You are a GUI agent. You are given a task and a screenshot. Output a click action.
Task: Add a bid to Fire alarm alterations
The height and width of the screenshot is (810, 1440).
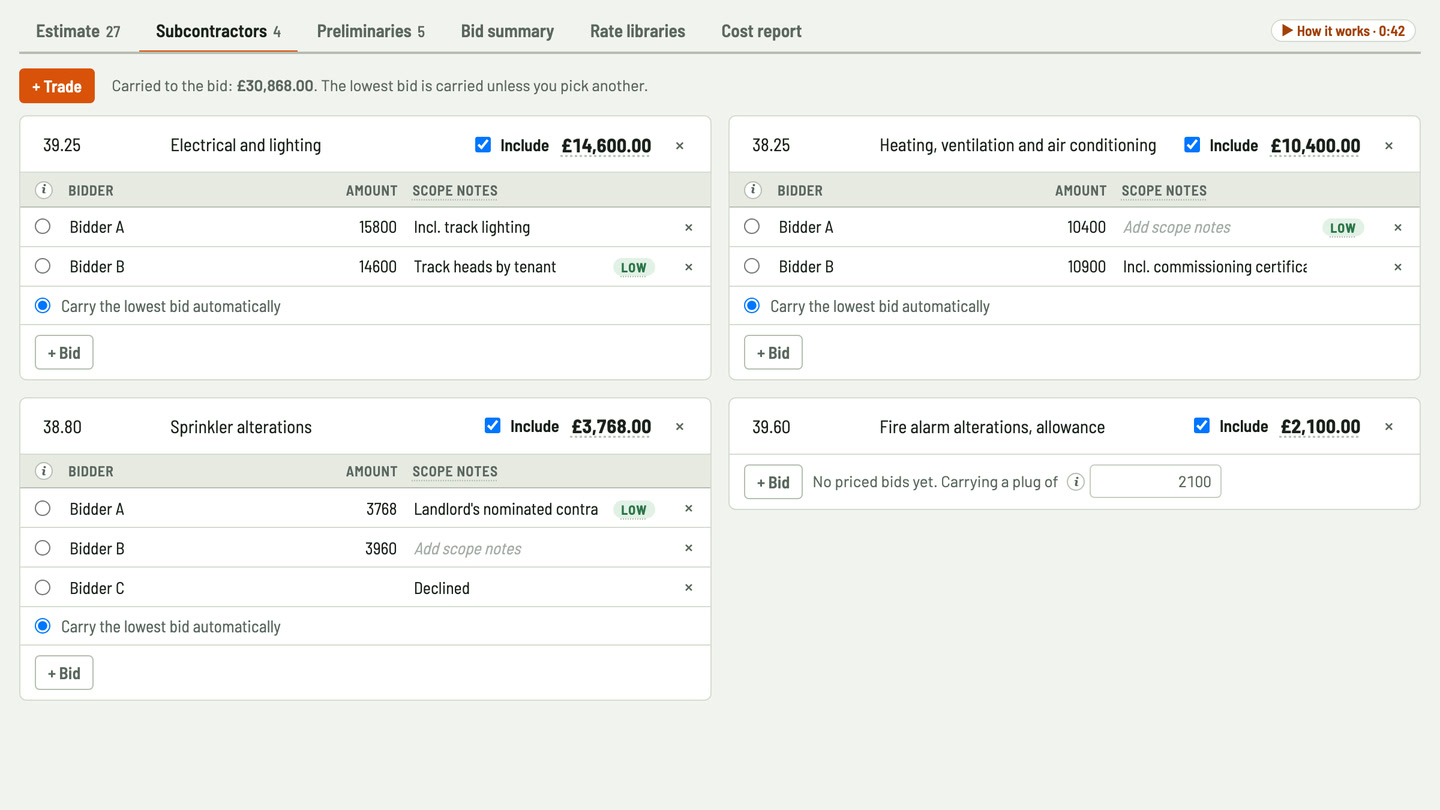click(x=773, y=482)
